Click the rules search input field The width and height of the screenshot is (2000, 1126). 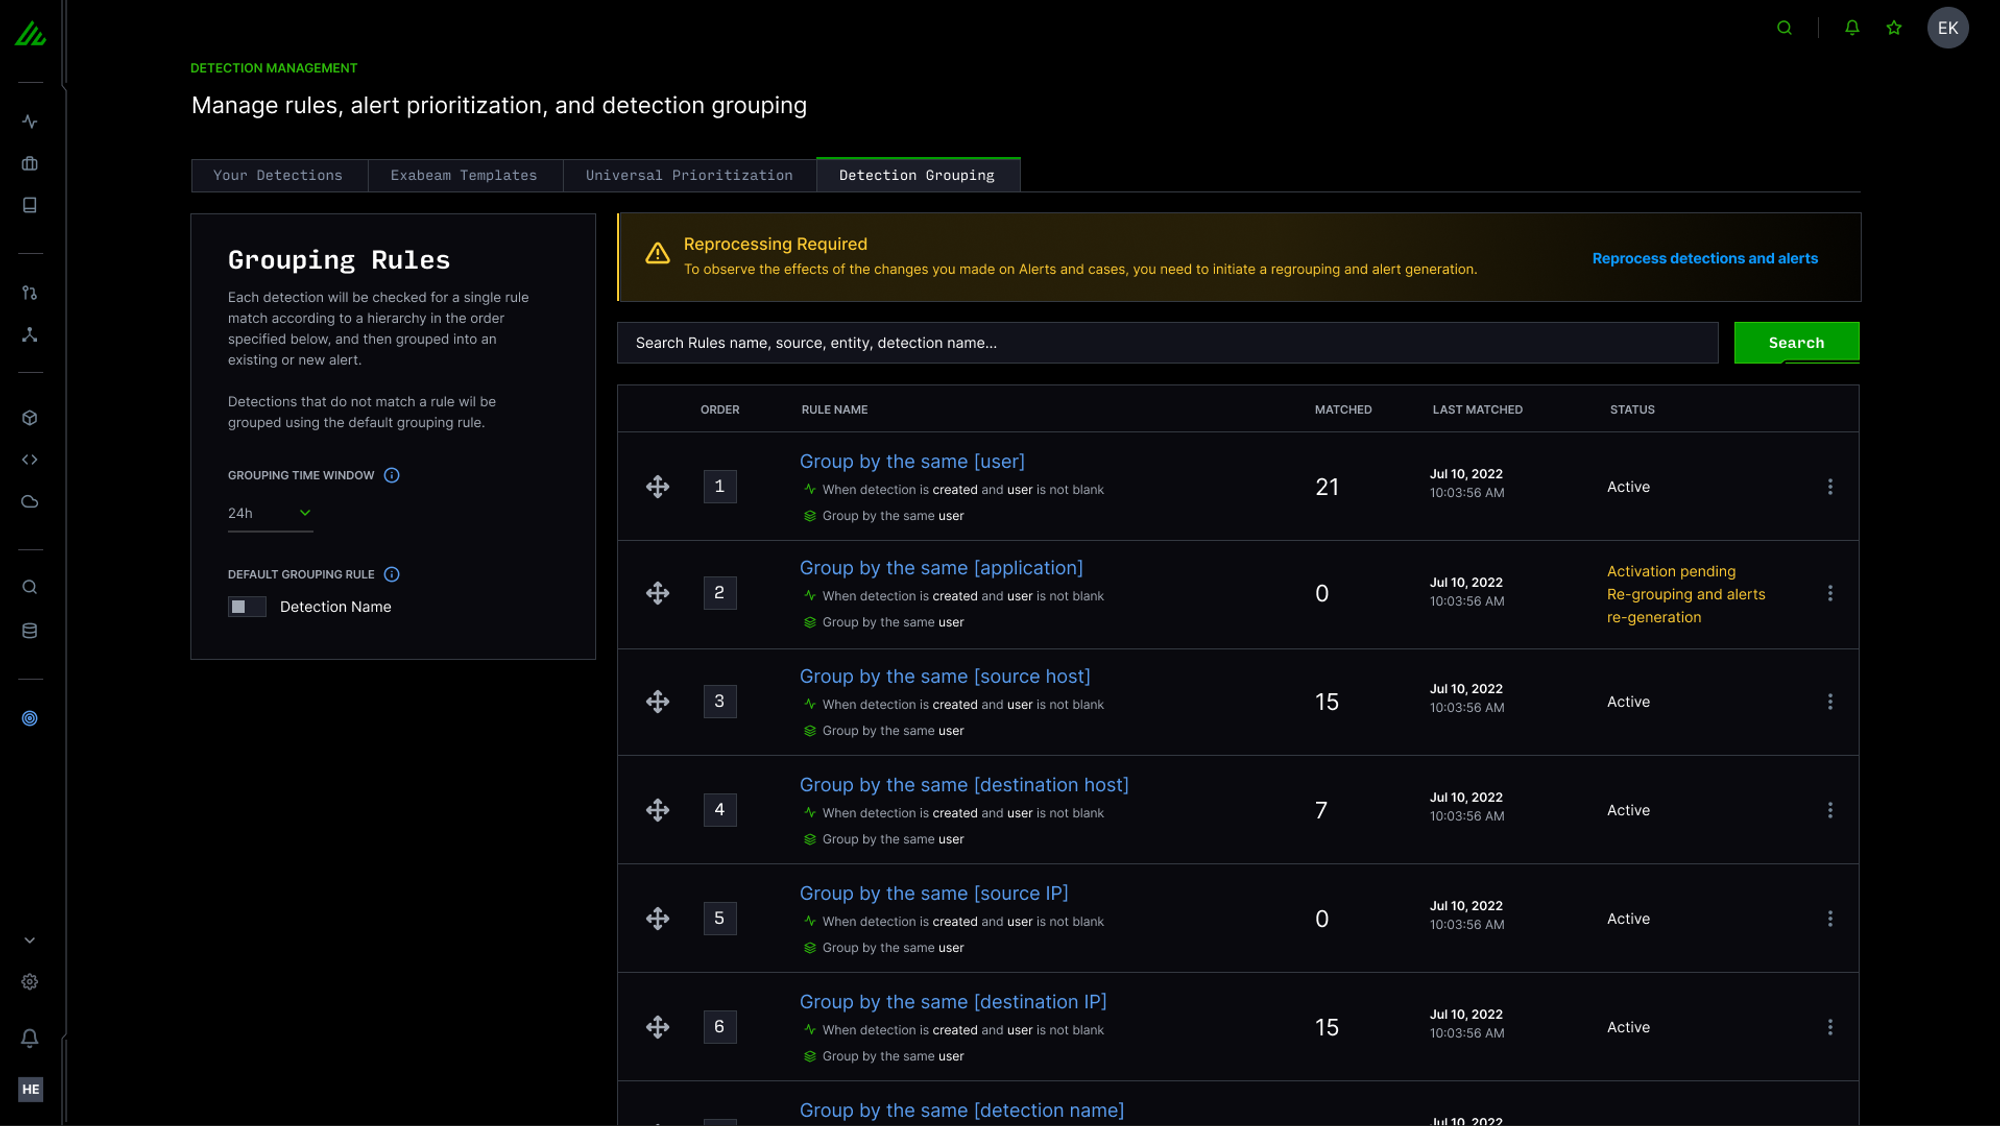click(1167, 343)
